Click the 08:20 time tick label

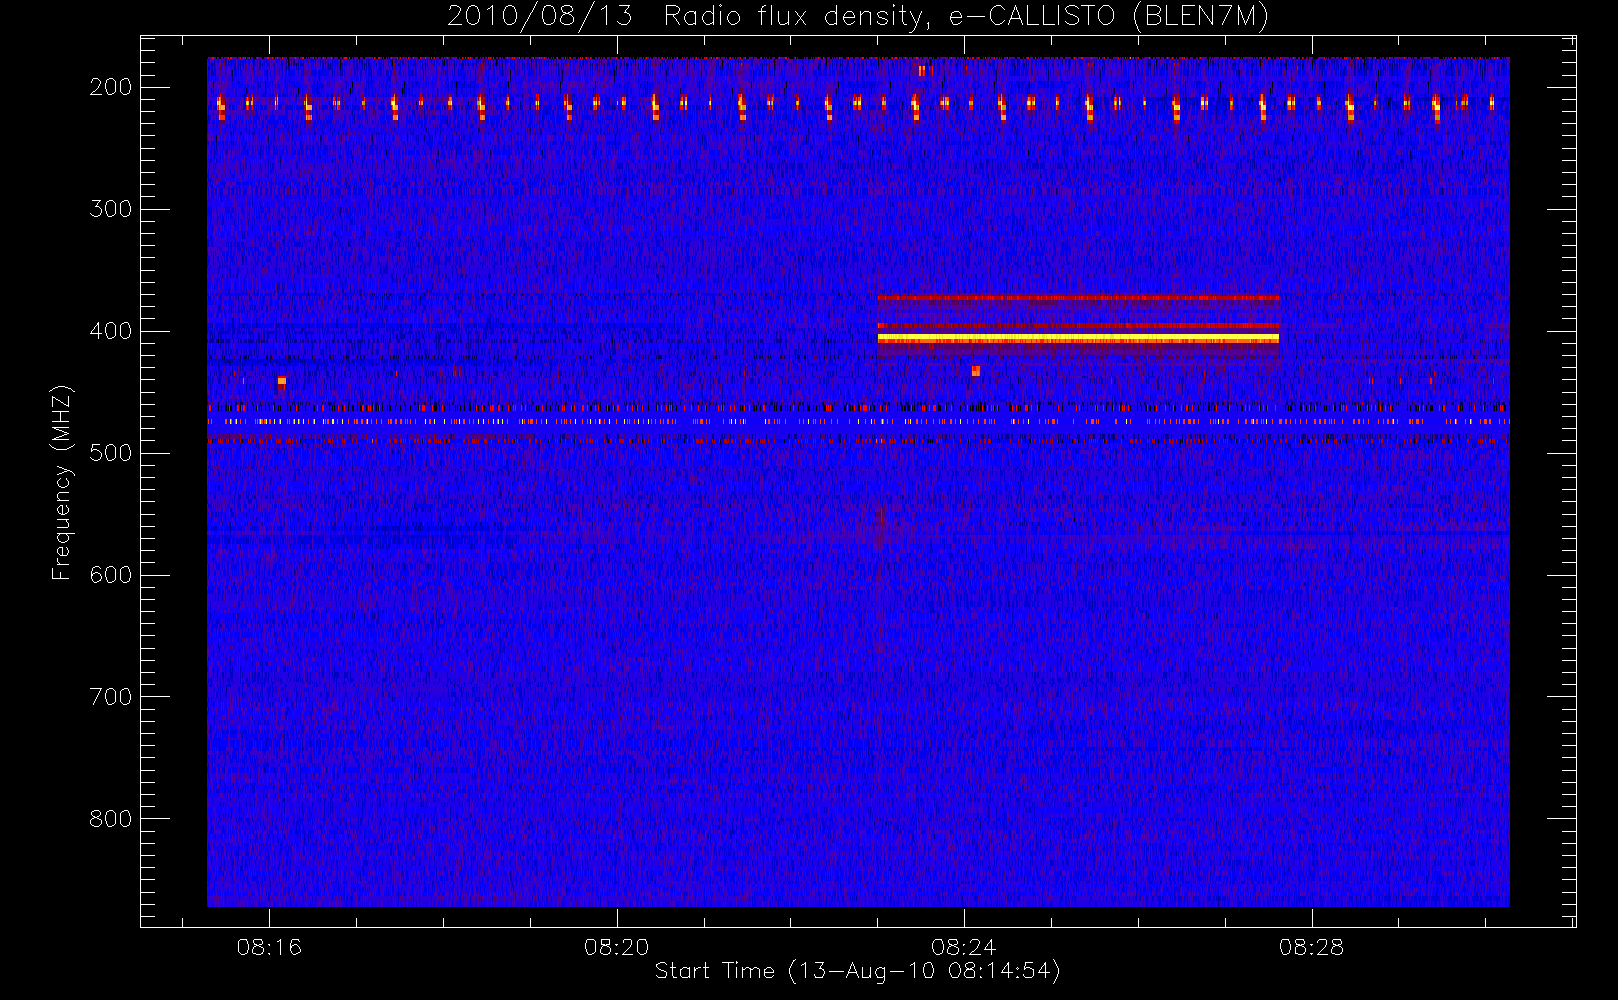click(616, 947)
